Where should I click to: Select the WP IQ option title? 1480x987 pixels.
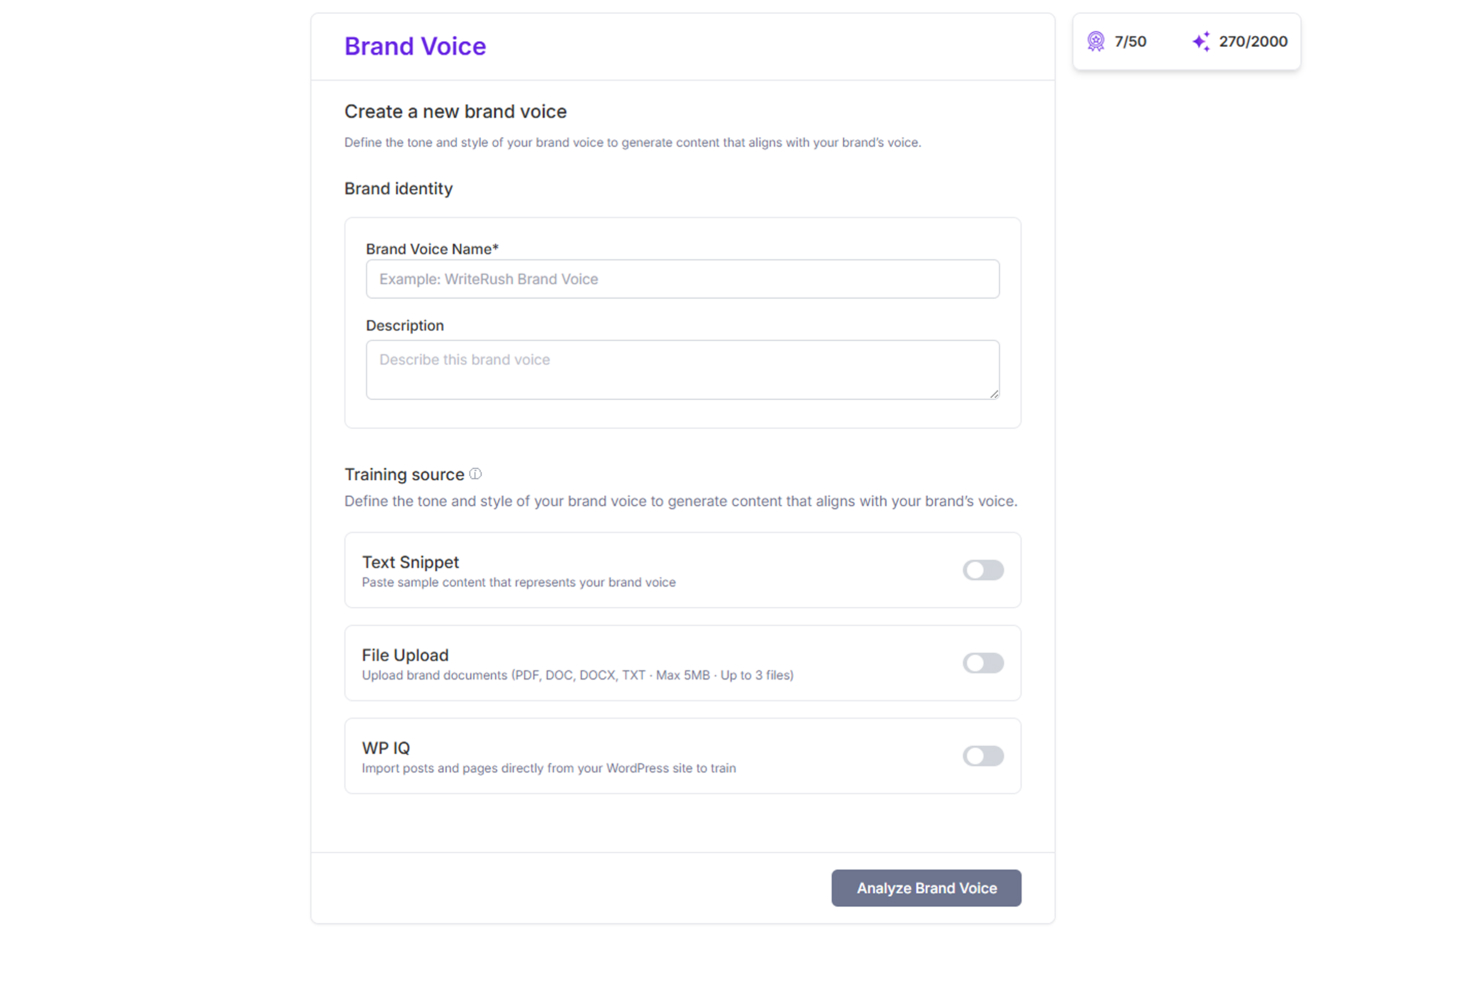[386, 748]
